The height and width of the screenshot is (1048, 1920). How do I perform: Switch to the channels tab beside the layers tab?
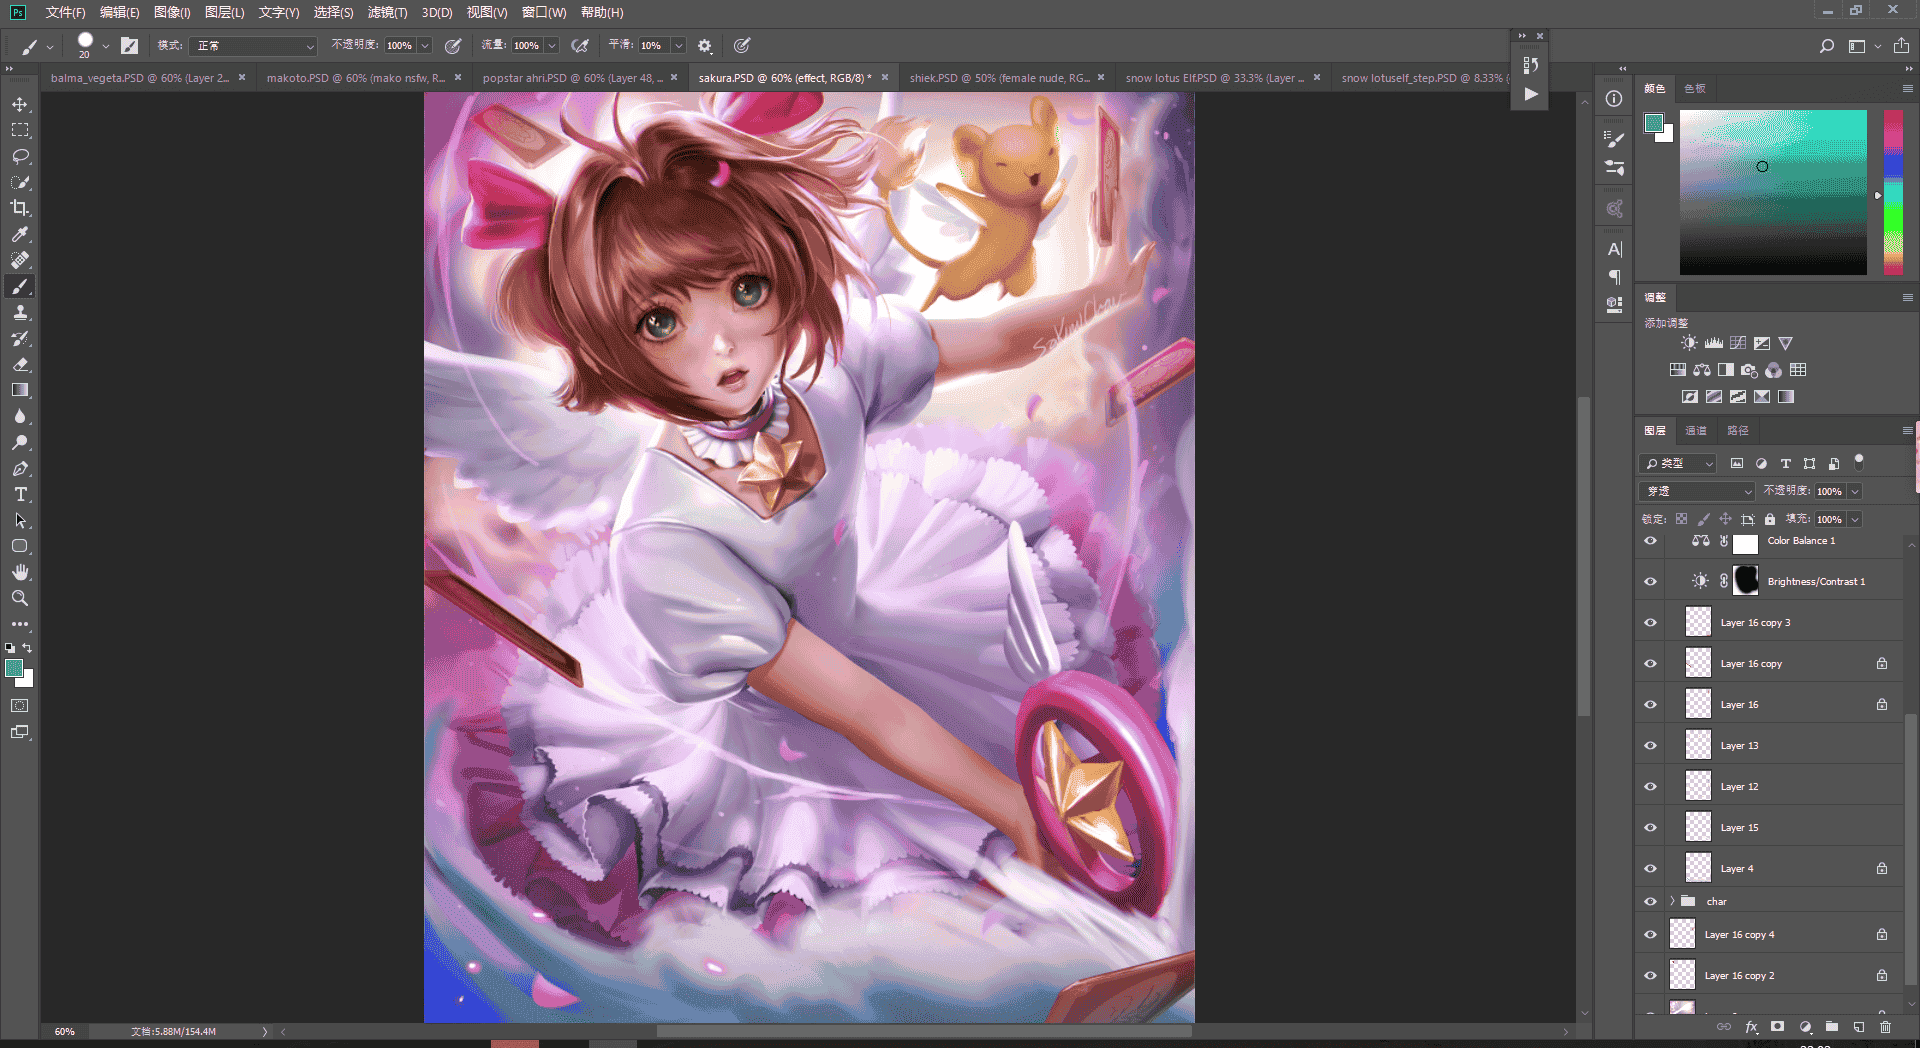(x=1696, y=431)
